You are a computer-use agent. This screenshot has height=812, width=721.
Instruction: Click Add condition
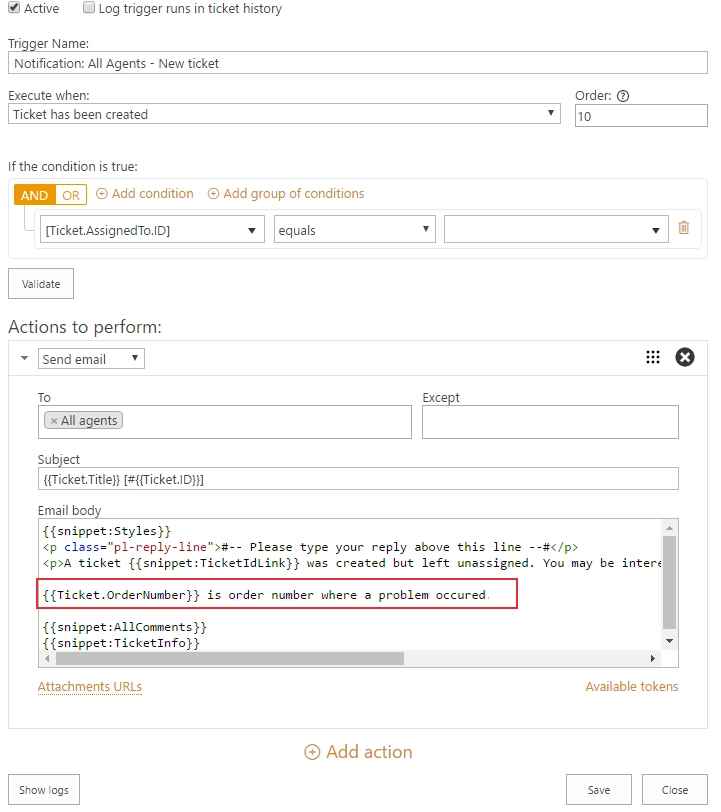coord(145,194)
